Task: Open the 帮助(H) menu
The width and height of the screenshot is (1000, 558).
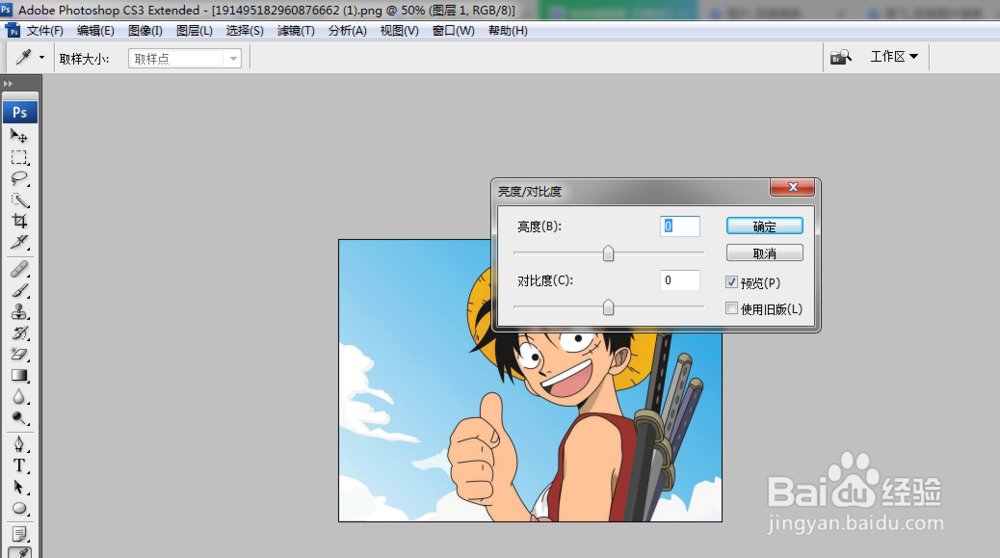Action: (508, 31)
